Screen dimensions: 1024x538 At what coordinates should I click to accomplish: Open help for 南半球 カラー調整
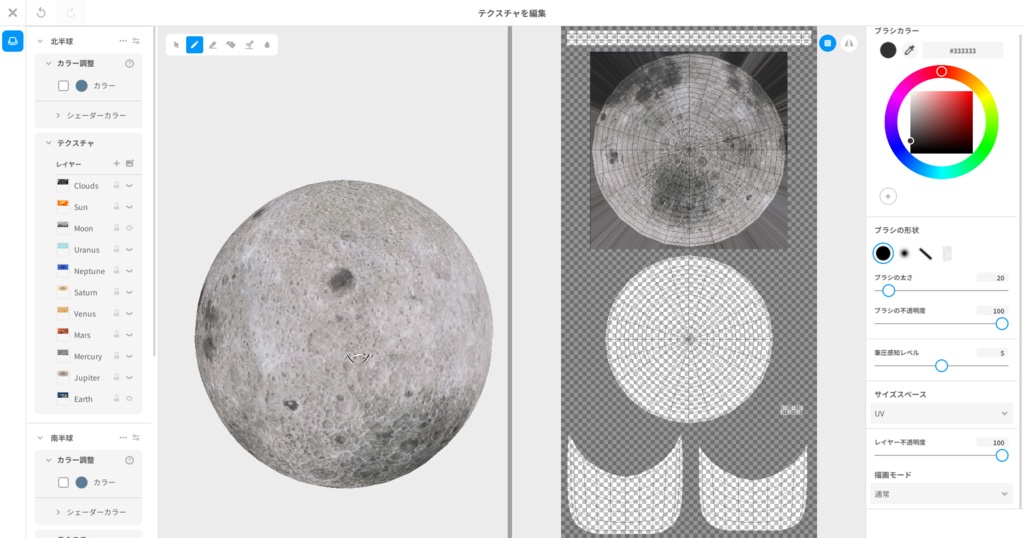pos(129,460)
